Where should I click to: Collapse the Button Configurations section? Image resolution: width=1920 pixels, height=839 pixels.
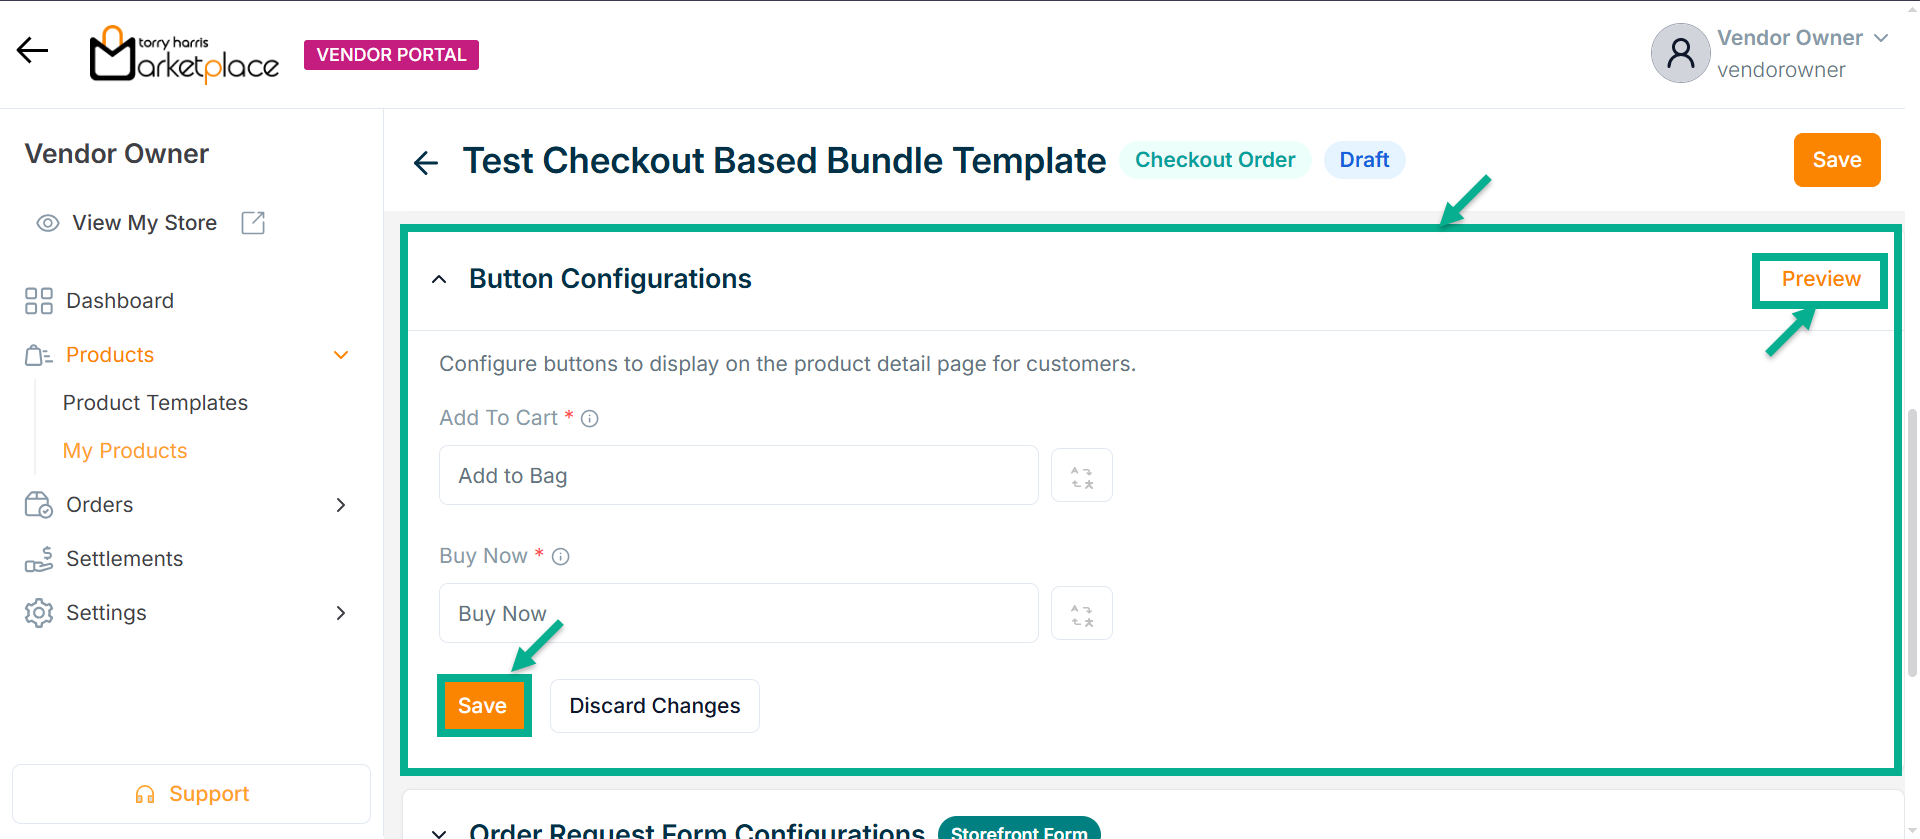439,280
